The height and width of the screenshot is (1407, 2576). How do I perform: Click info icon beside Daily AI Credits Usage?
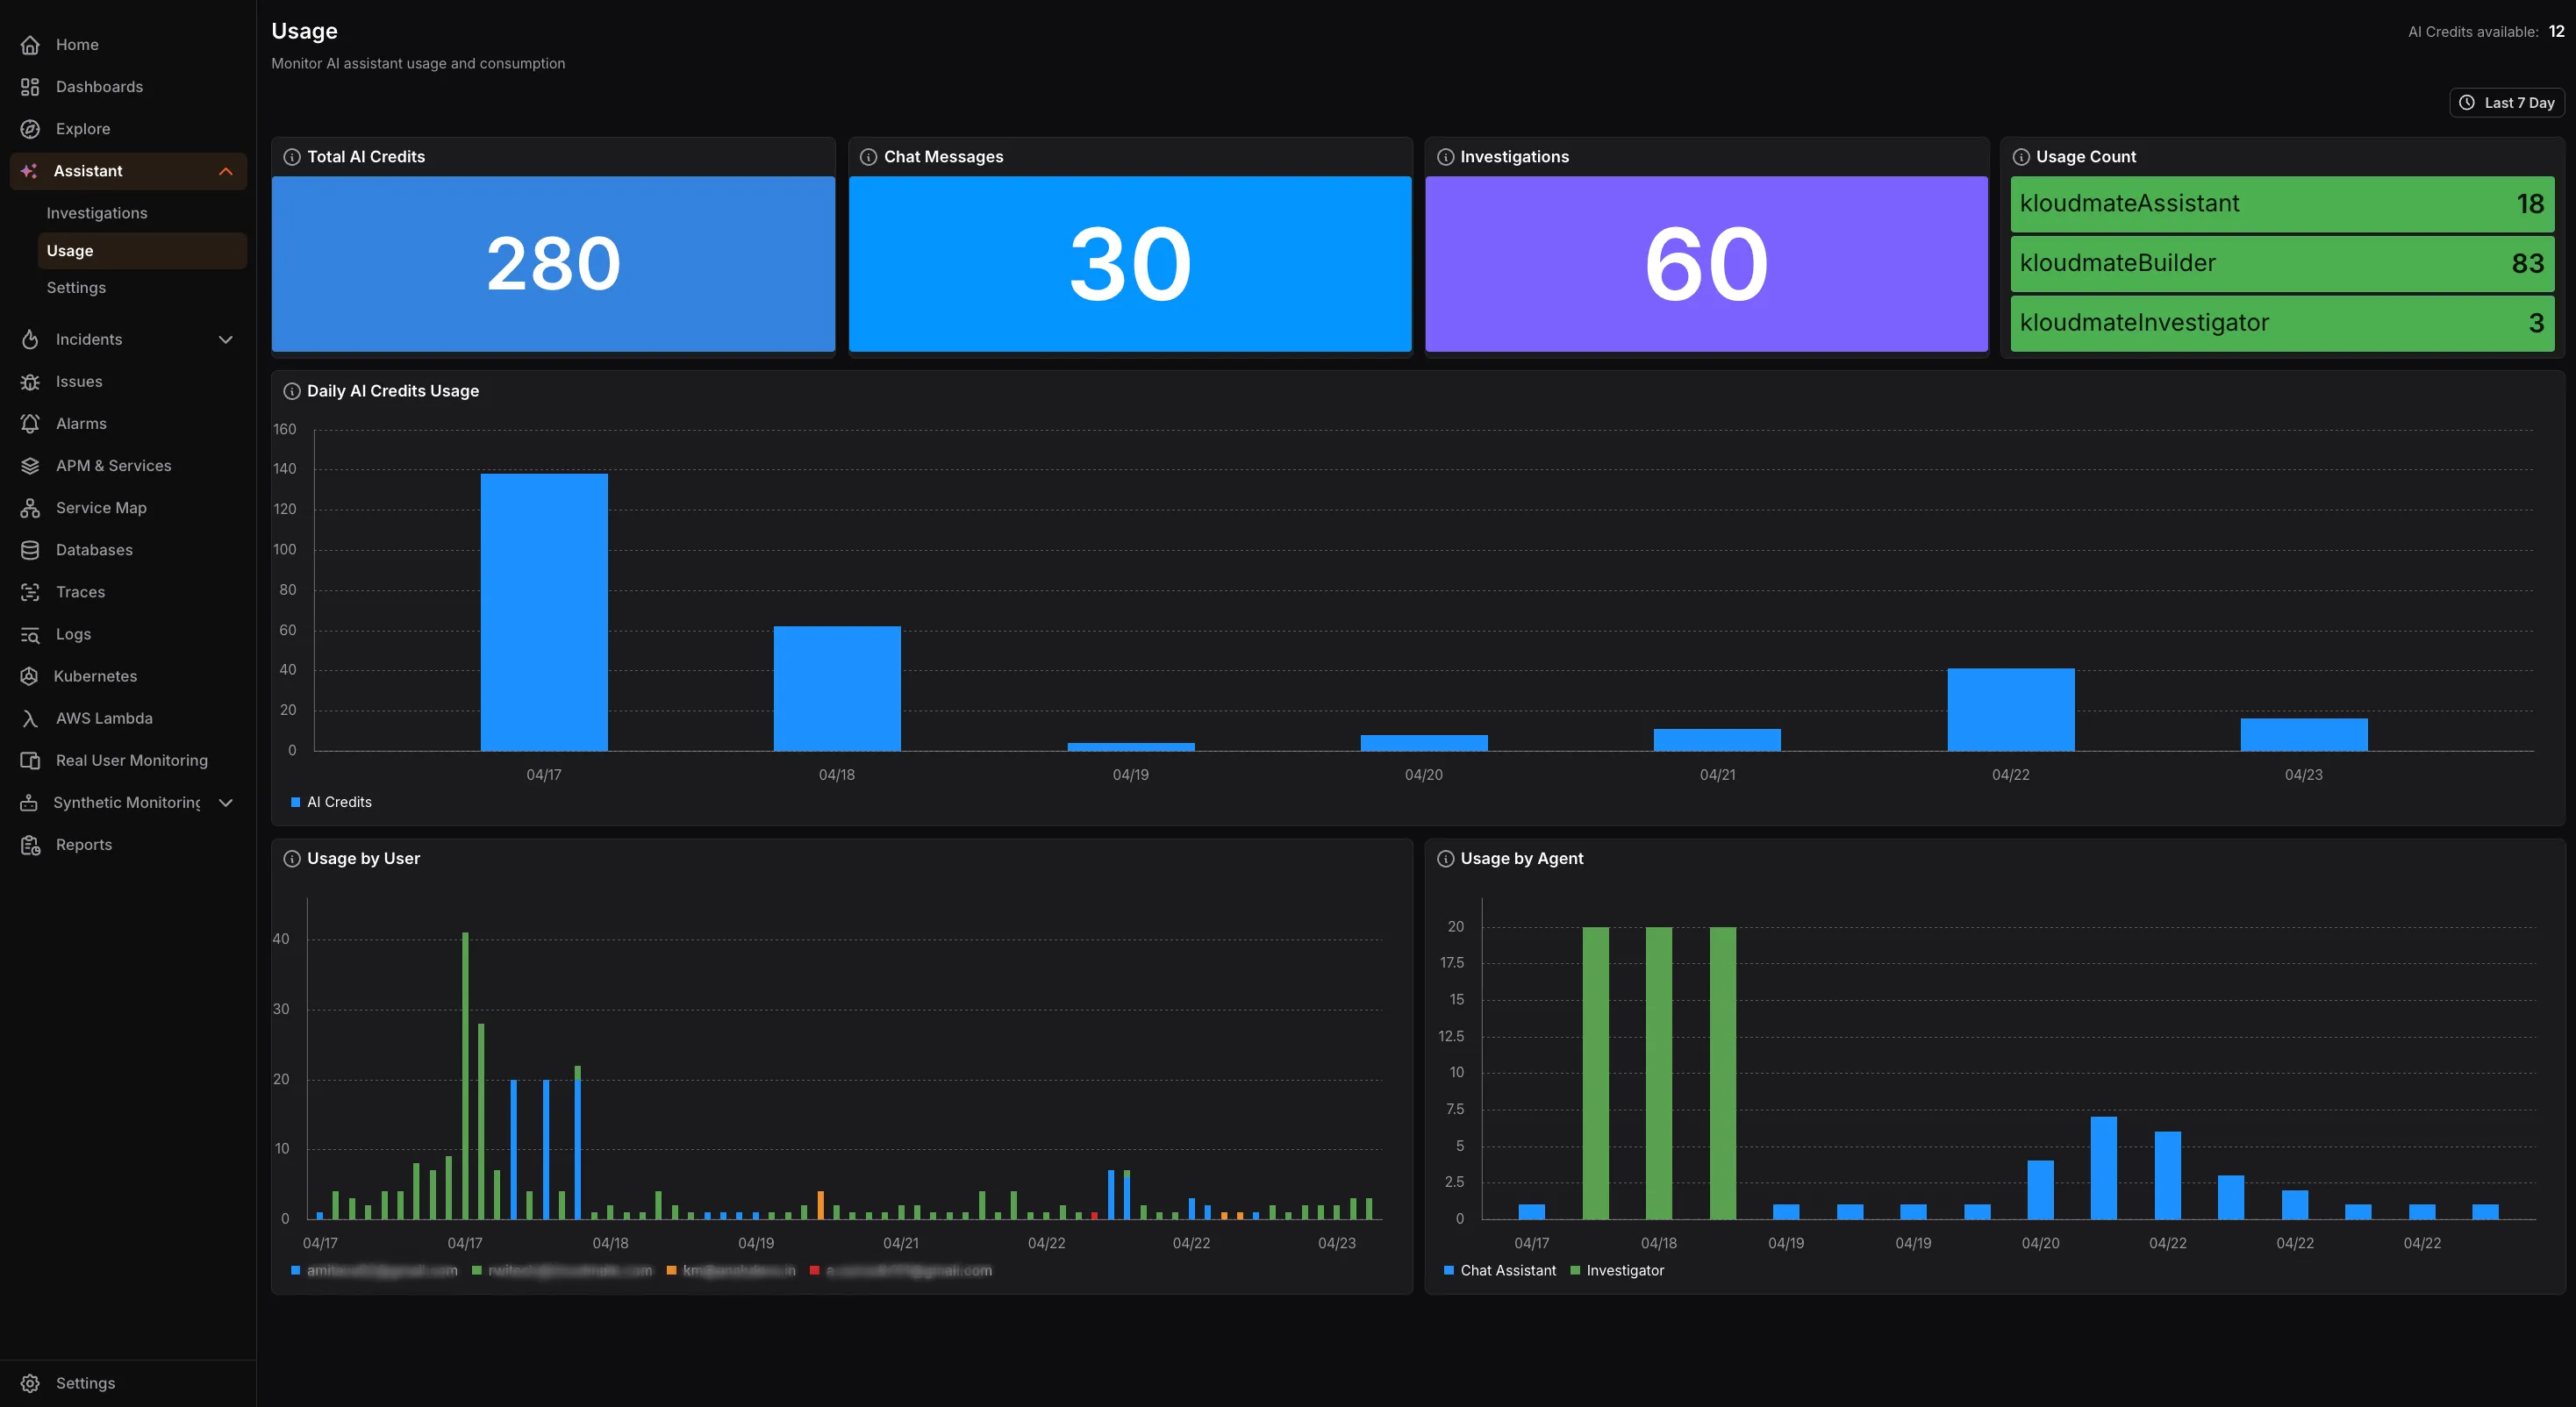(x=292, y=391)
